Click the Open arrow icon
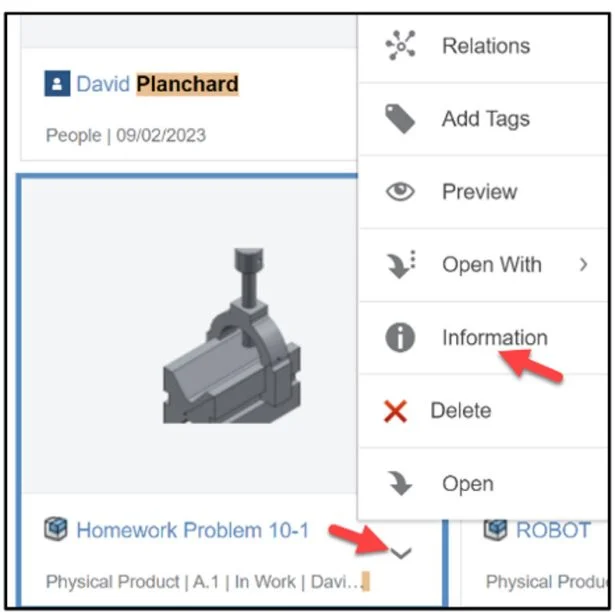The width and height of the screenshot is (615, 612). pos(400,484)
